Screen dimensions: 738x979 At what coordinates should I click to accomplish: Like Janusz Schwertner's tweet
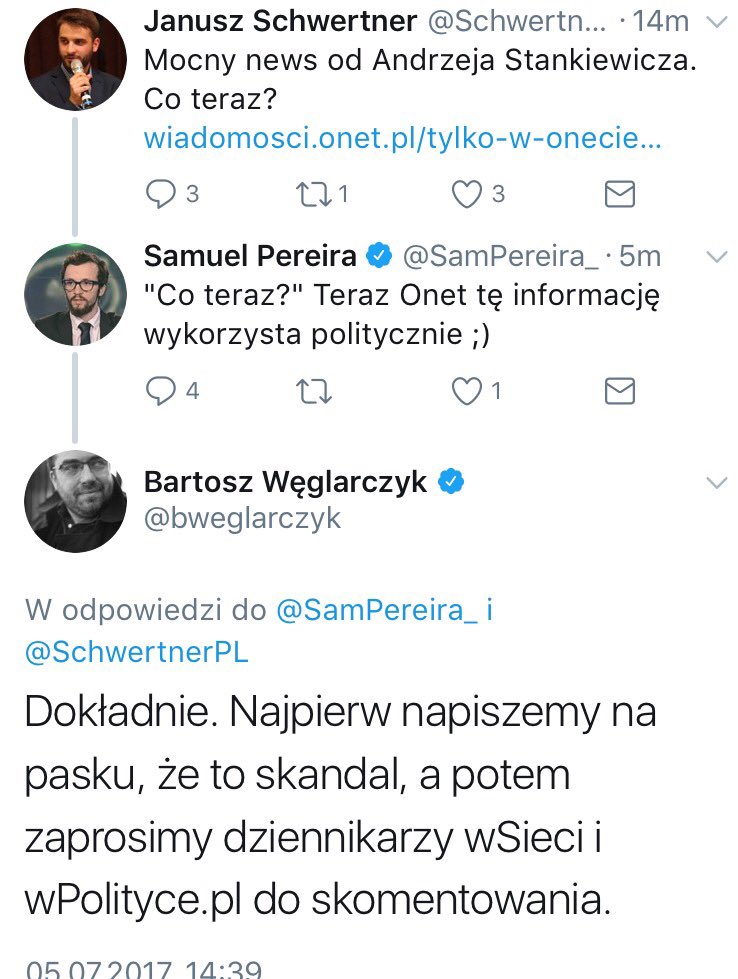click(467, 193)
